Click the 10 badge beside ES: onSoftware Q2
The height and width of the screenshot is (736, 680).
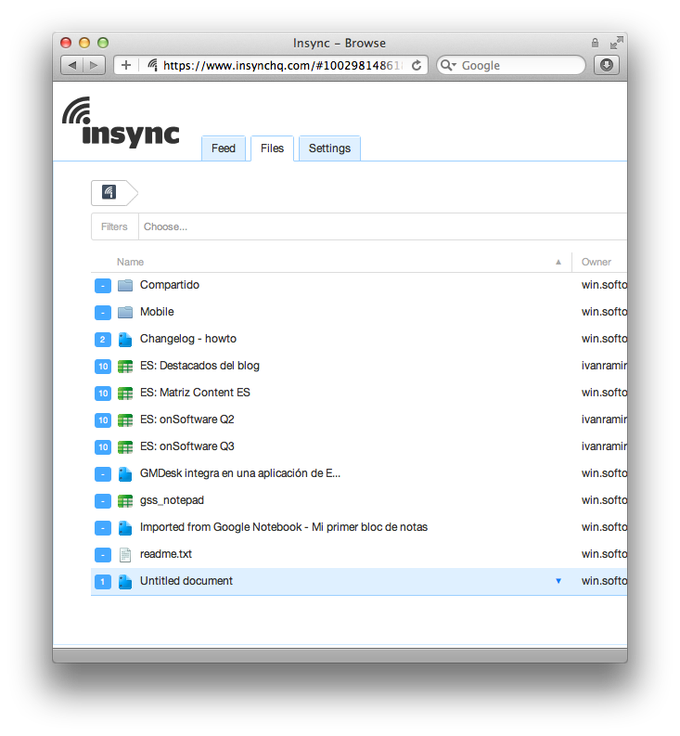coord(103,420)
